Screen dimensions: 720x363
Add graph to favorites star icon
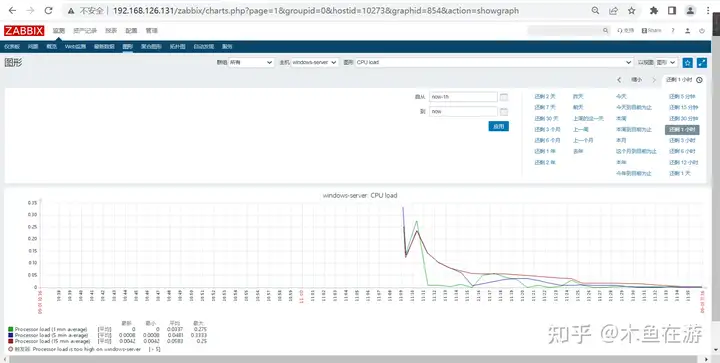coord(687,62)
